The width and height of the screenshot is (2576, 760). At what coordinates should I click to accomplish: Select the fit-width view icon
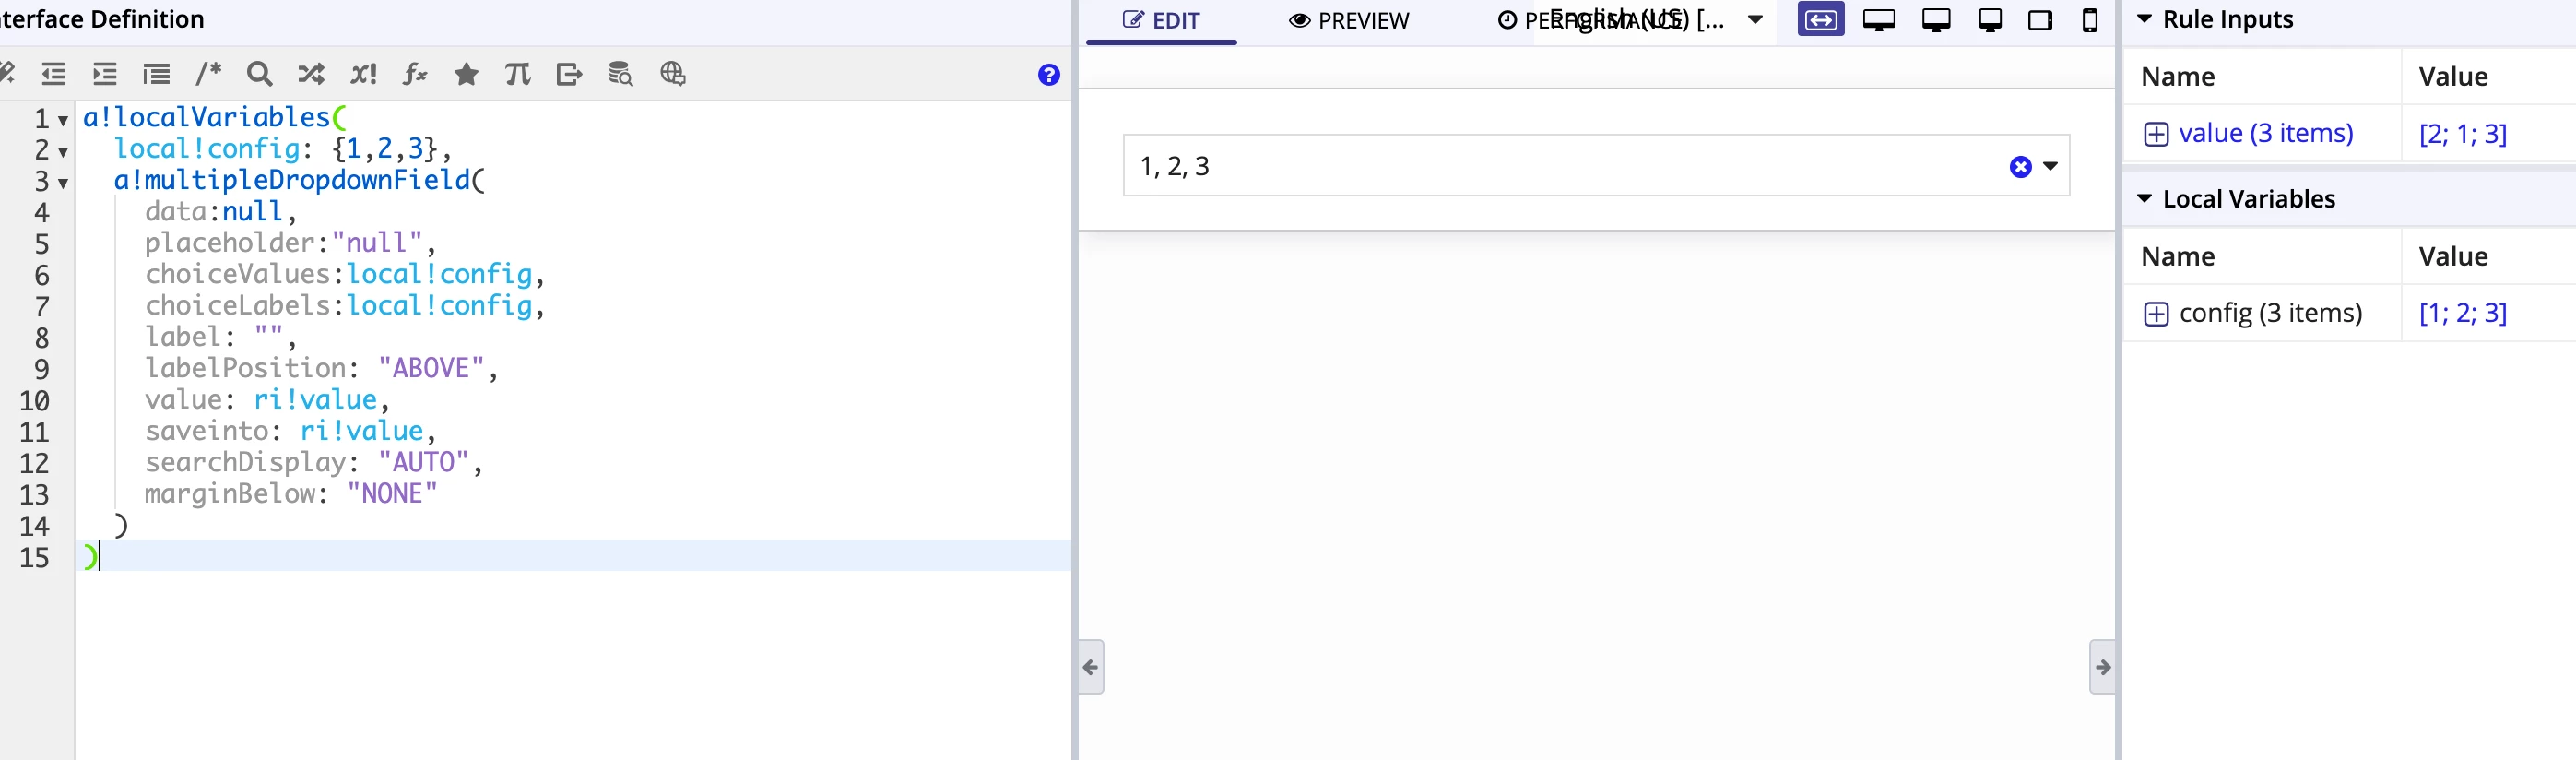pos(1821,20)
